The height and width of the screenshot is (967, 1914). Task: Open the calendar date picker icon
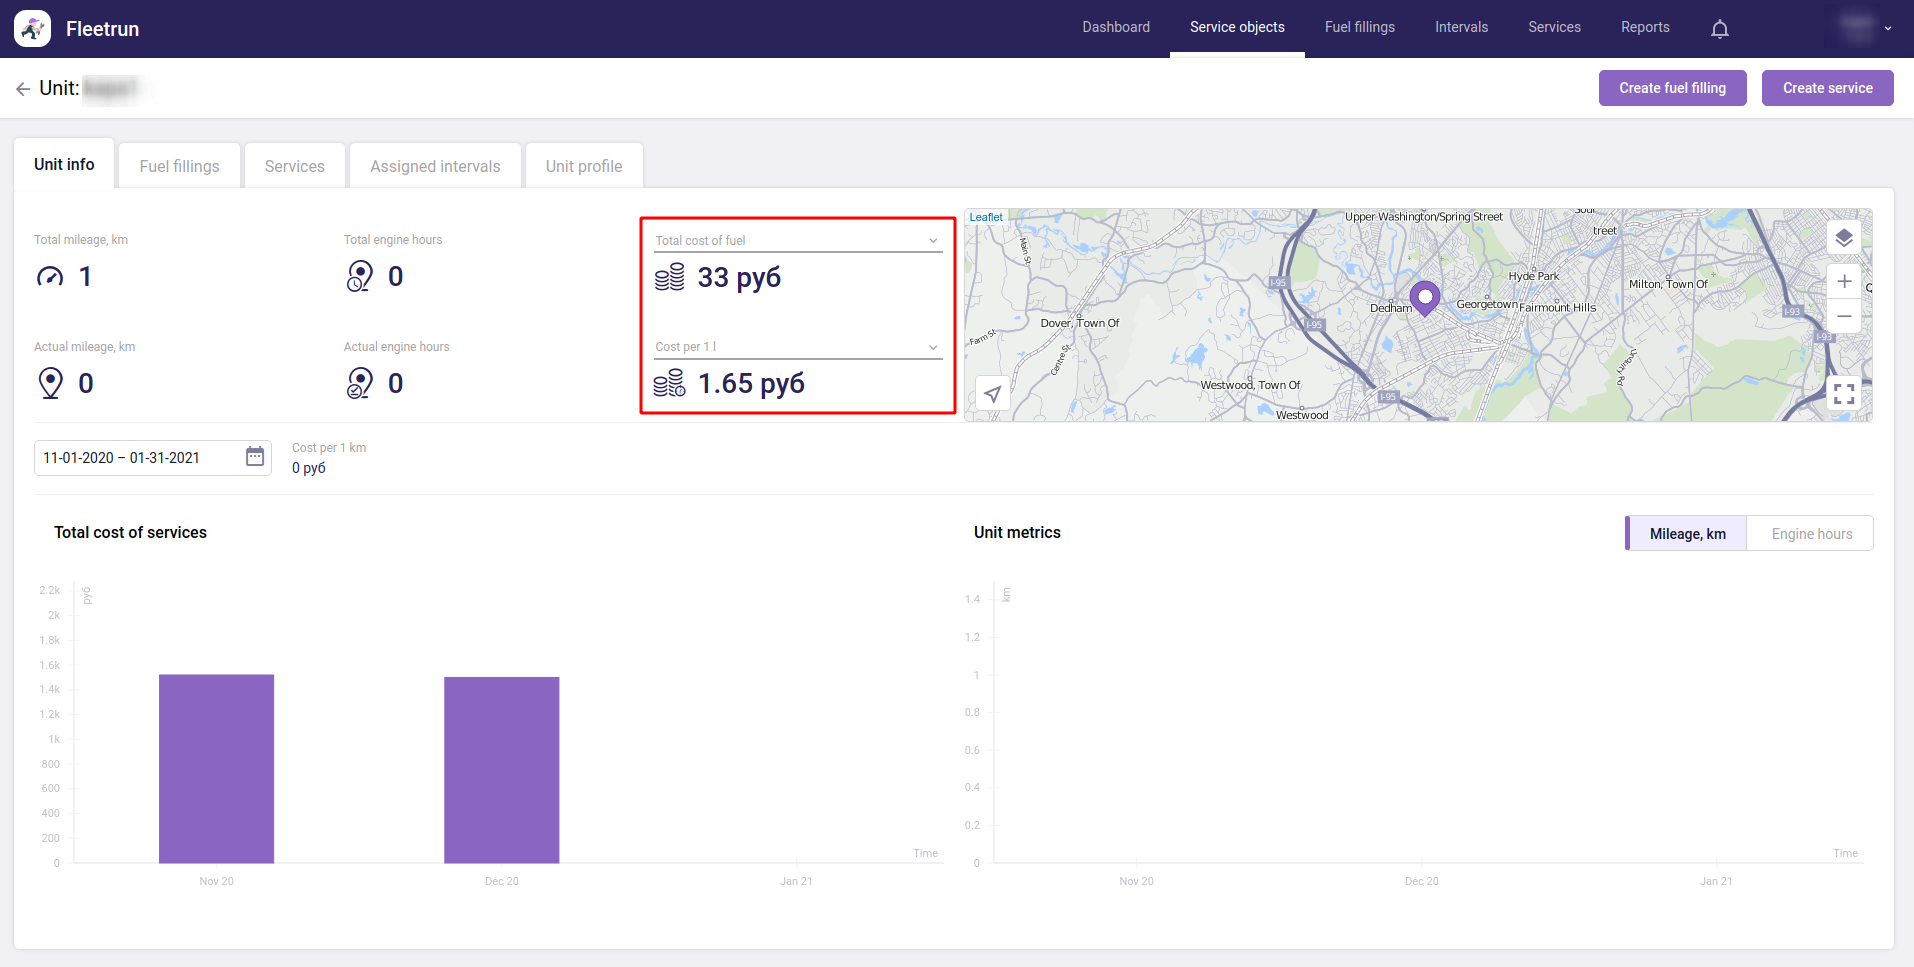point(255,457)
